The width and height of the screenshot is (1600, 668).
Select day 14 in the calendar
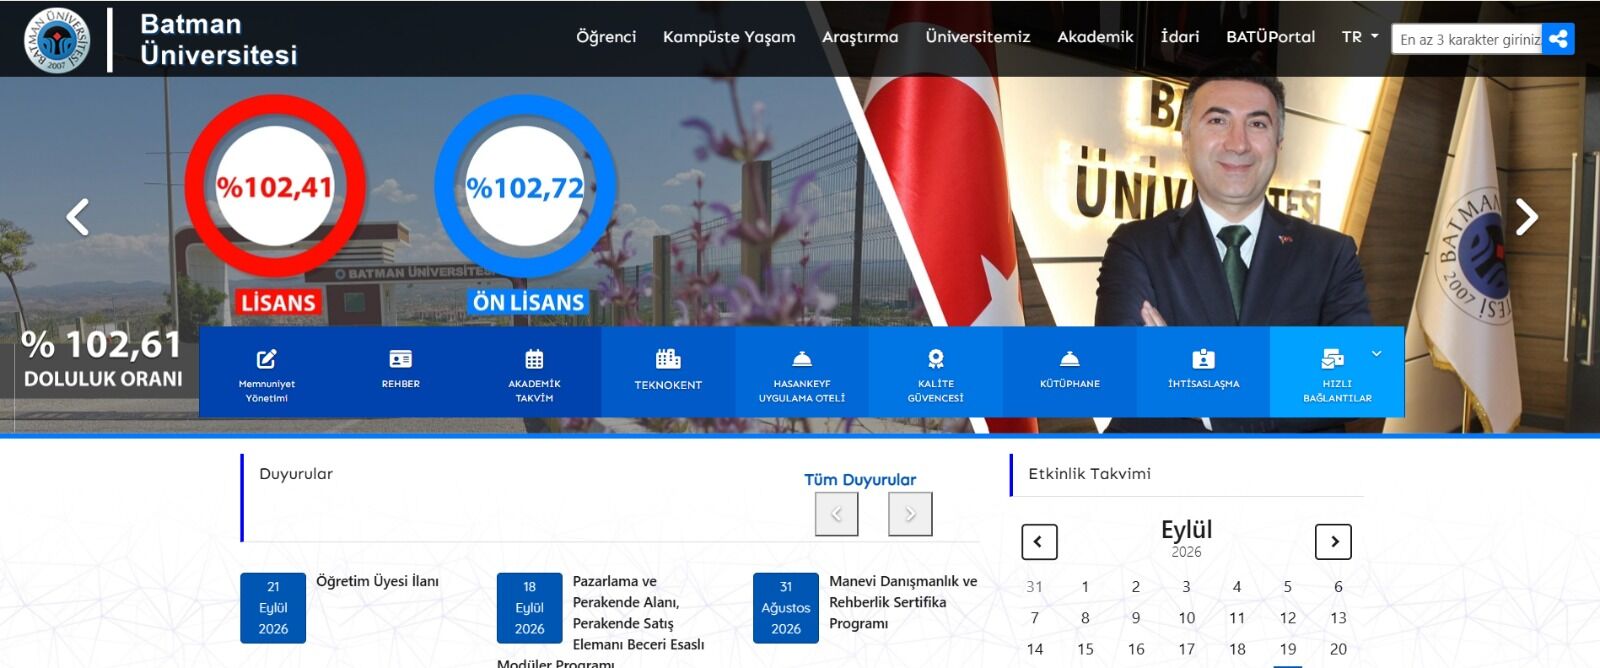coord(1035,649)
